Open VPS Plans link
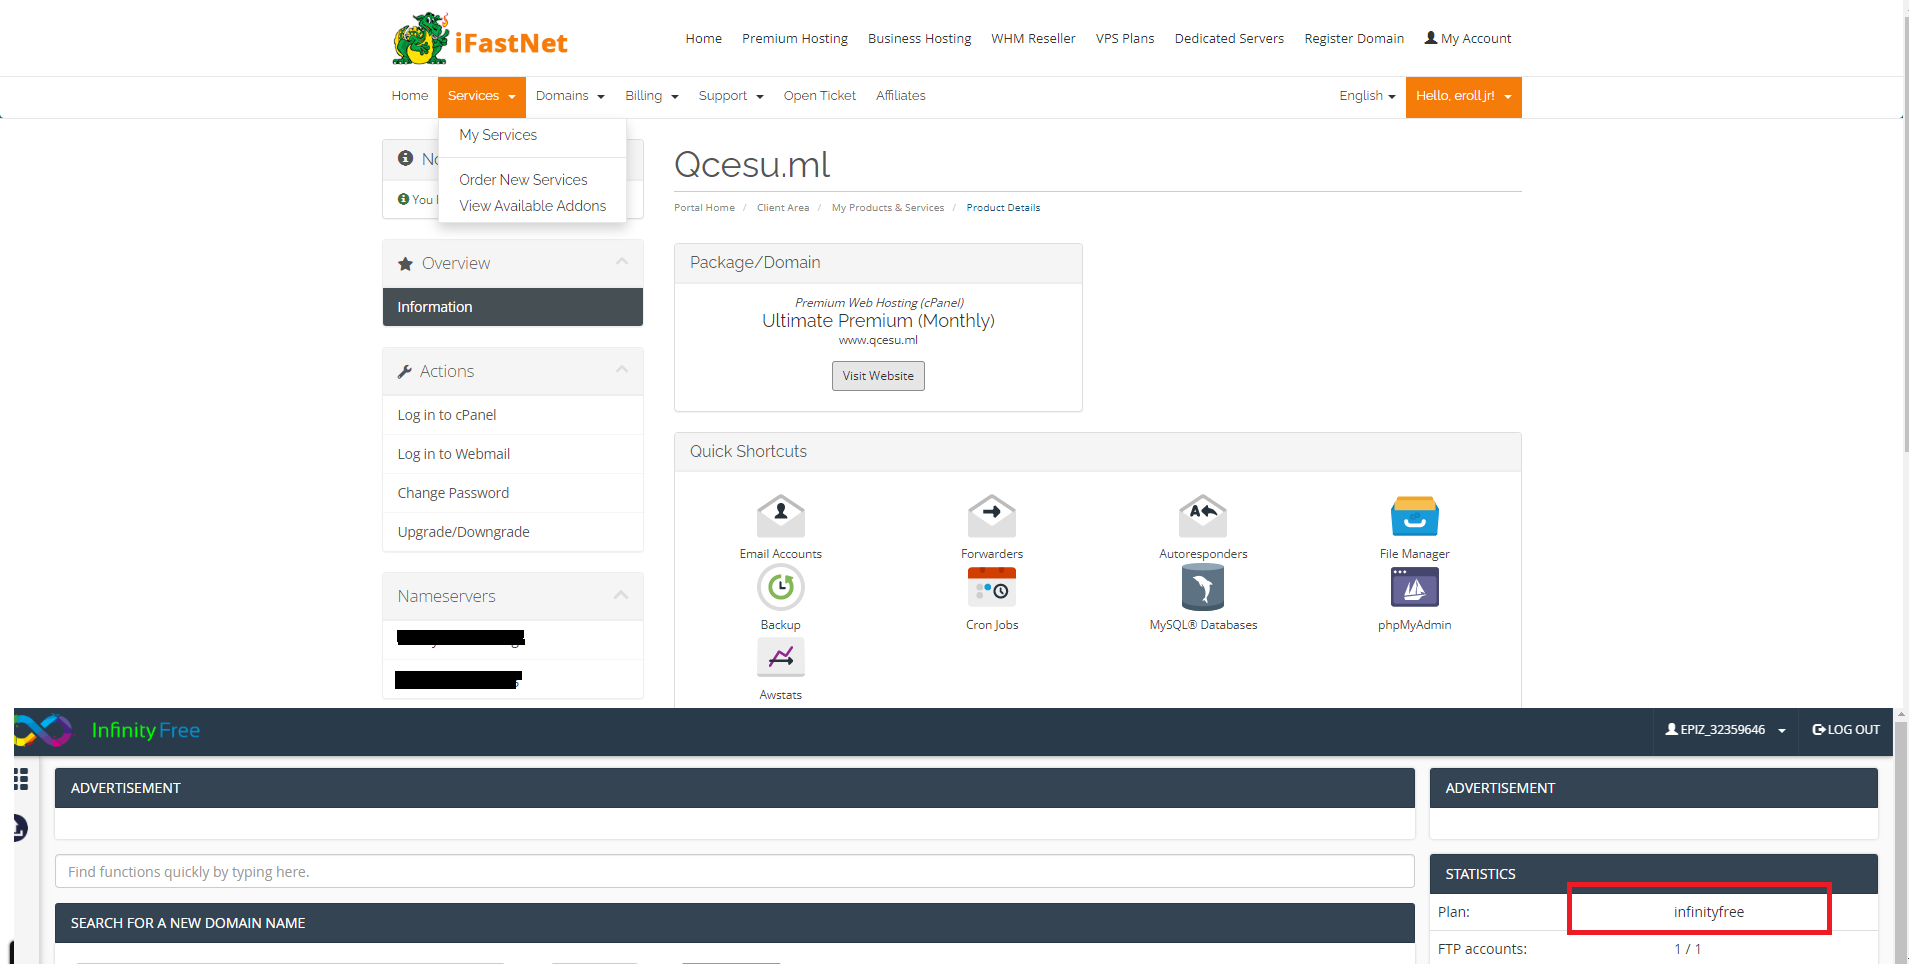This screenshot has width=1909, height=964. point(1125,38)
